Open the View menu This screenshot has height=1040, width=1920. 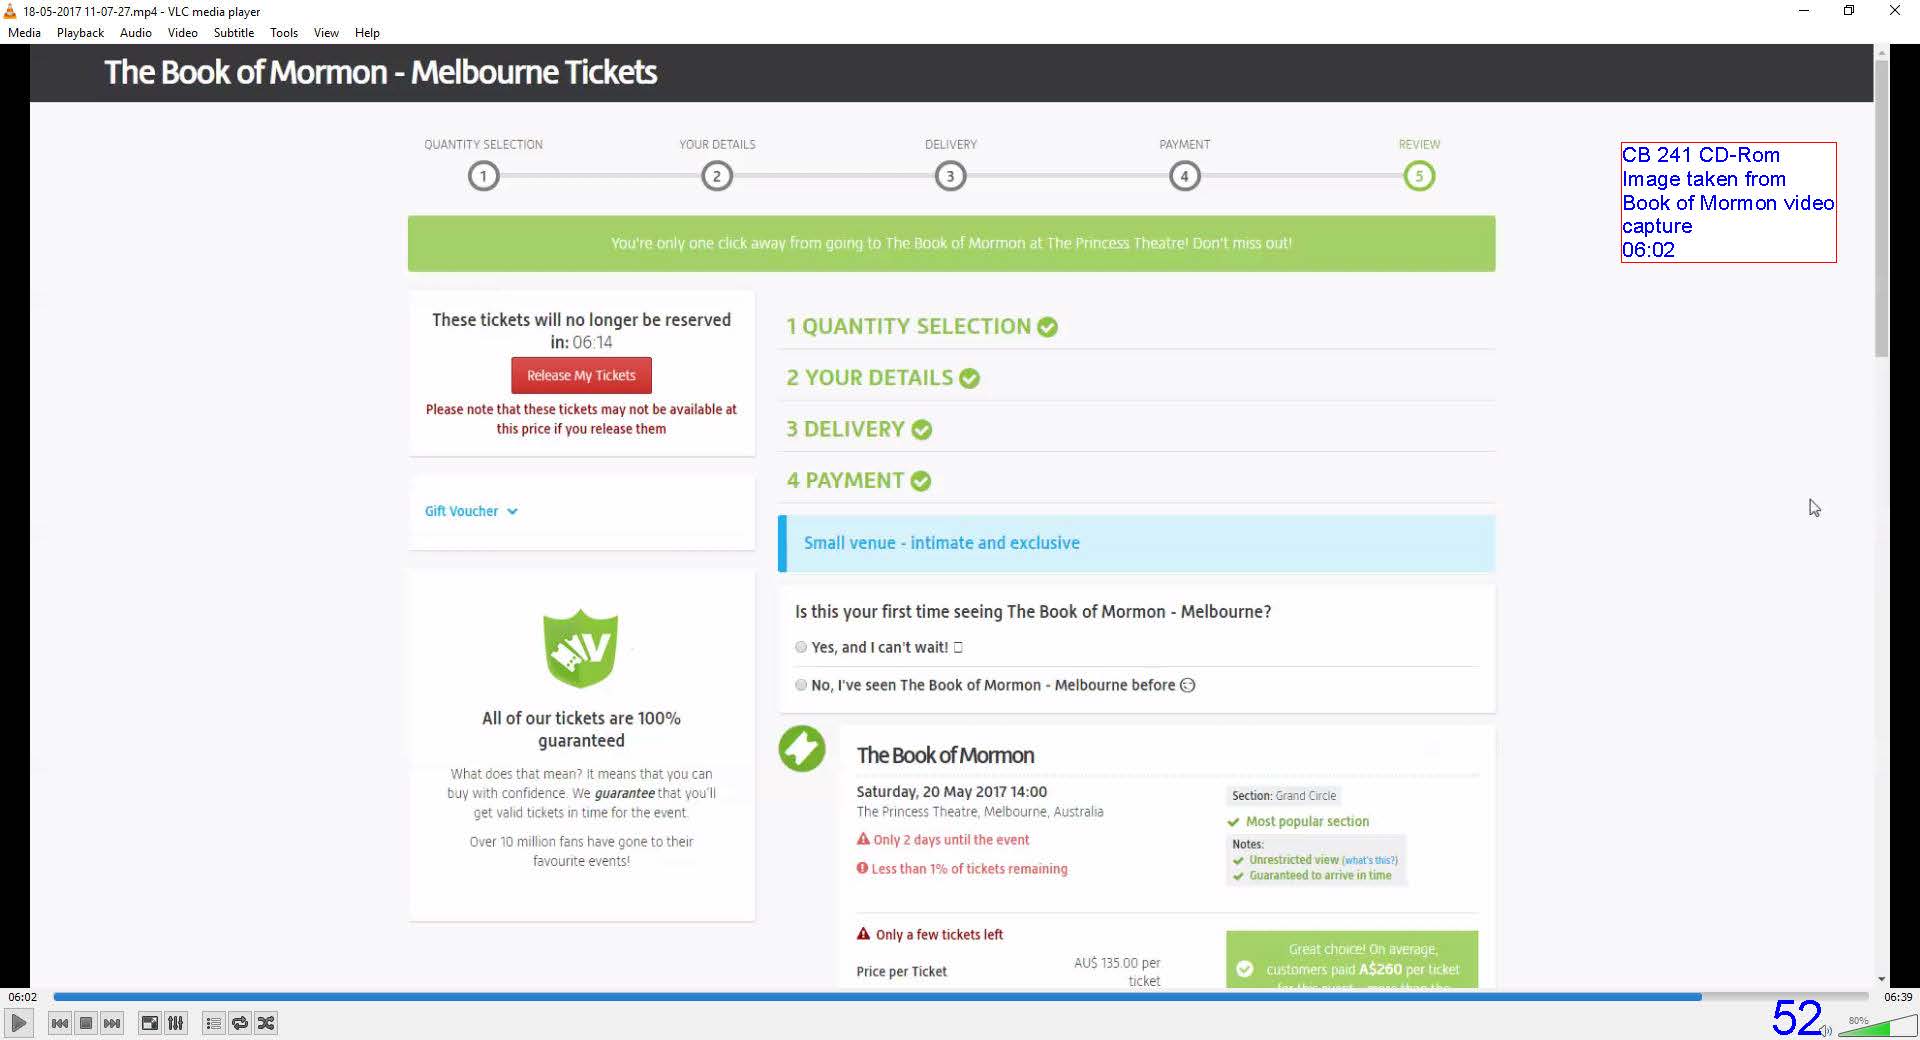pyautogui.click(x=326, y=33)
